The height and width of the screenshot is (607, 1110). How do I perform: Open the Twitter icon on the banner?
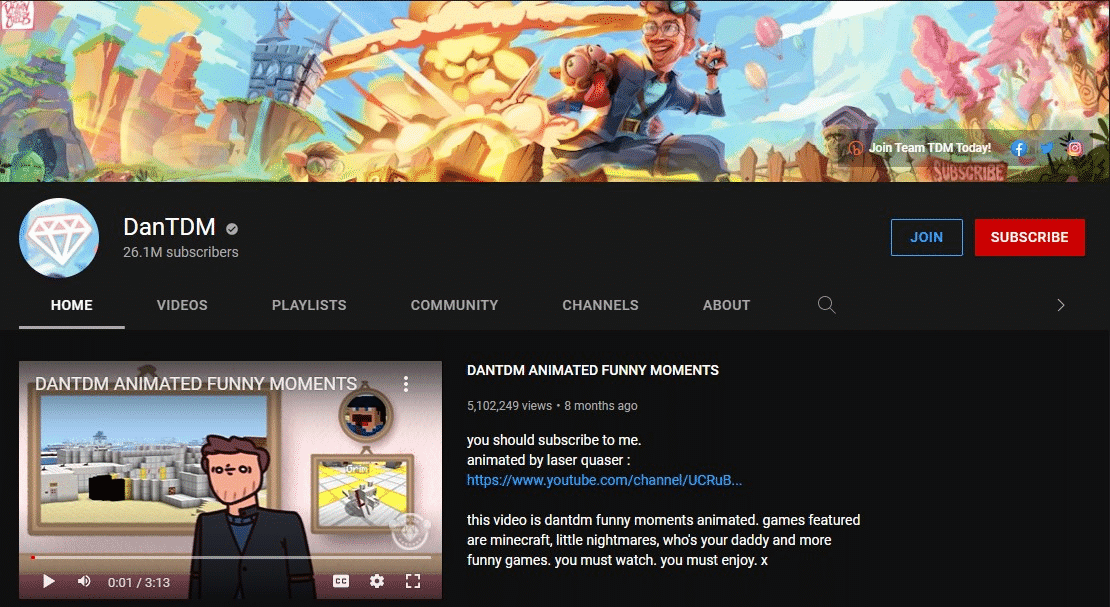pyautogui.click(x=1047, y=148)
